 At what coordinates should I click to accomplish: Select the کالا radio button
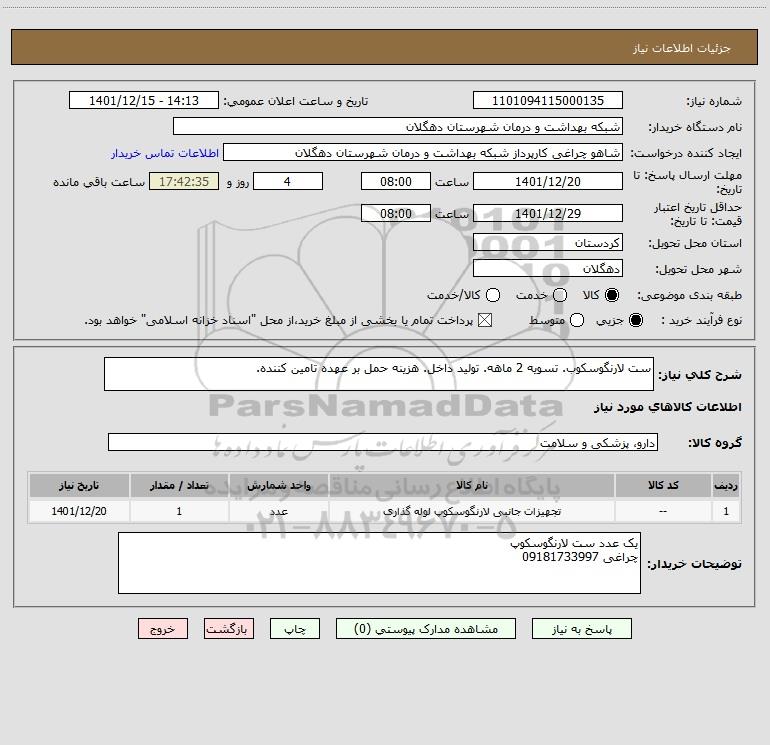coord(612,295)
